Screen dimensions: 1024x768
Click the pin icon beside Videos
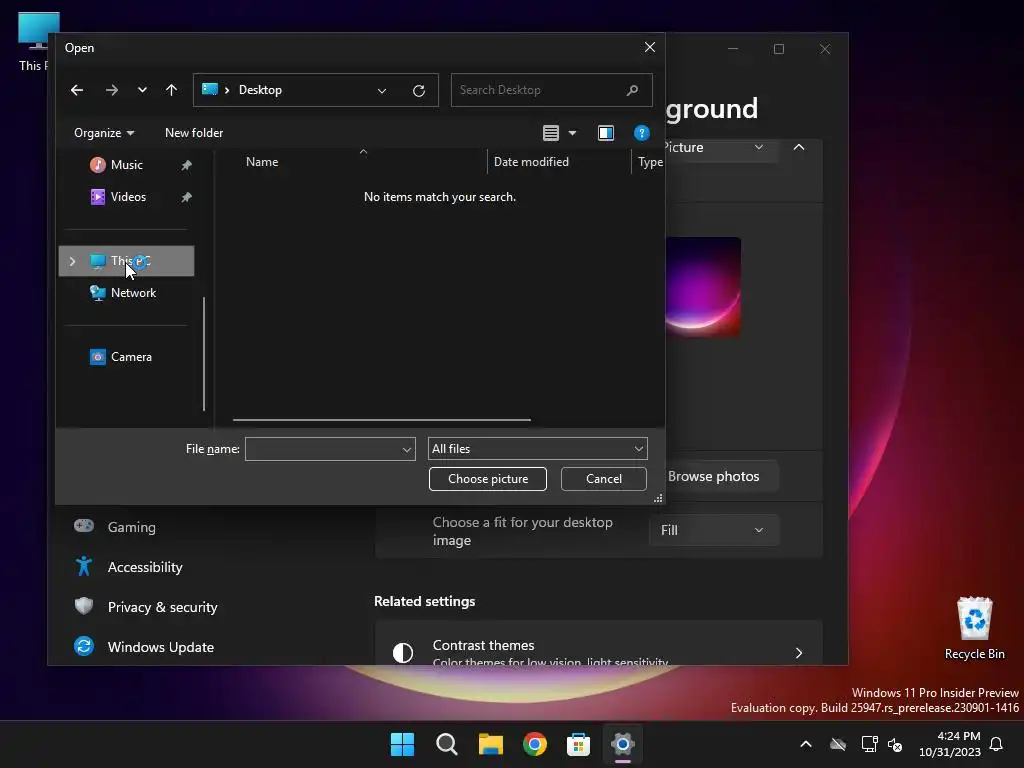click(186, 197)
